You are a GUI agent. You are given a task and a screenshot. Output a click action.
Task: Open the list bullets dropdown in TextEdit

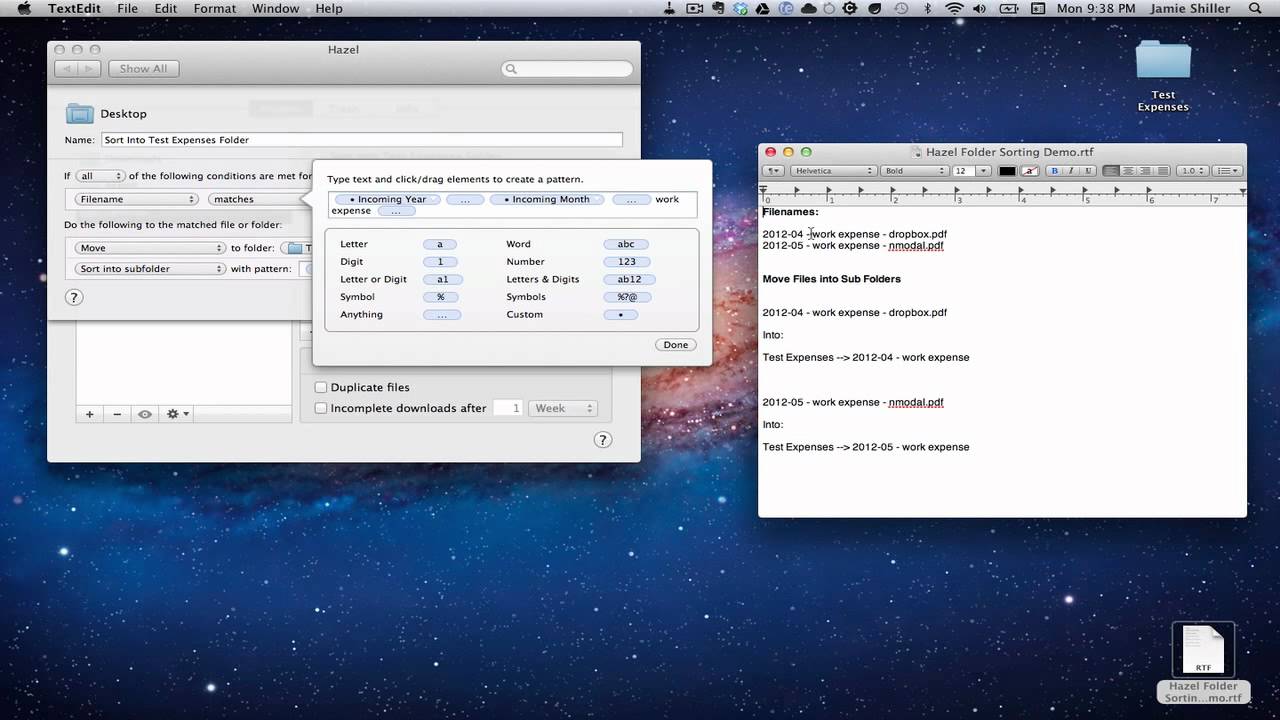click(1227, 171)
